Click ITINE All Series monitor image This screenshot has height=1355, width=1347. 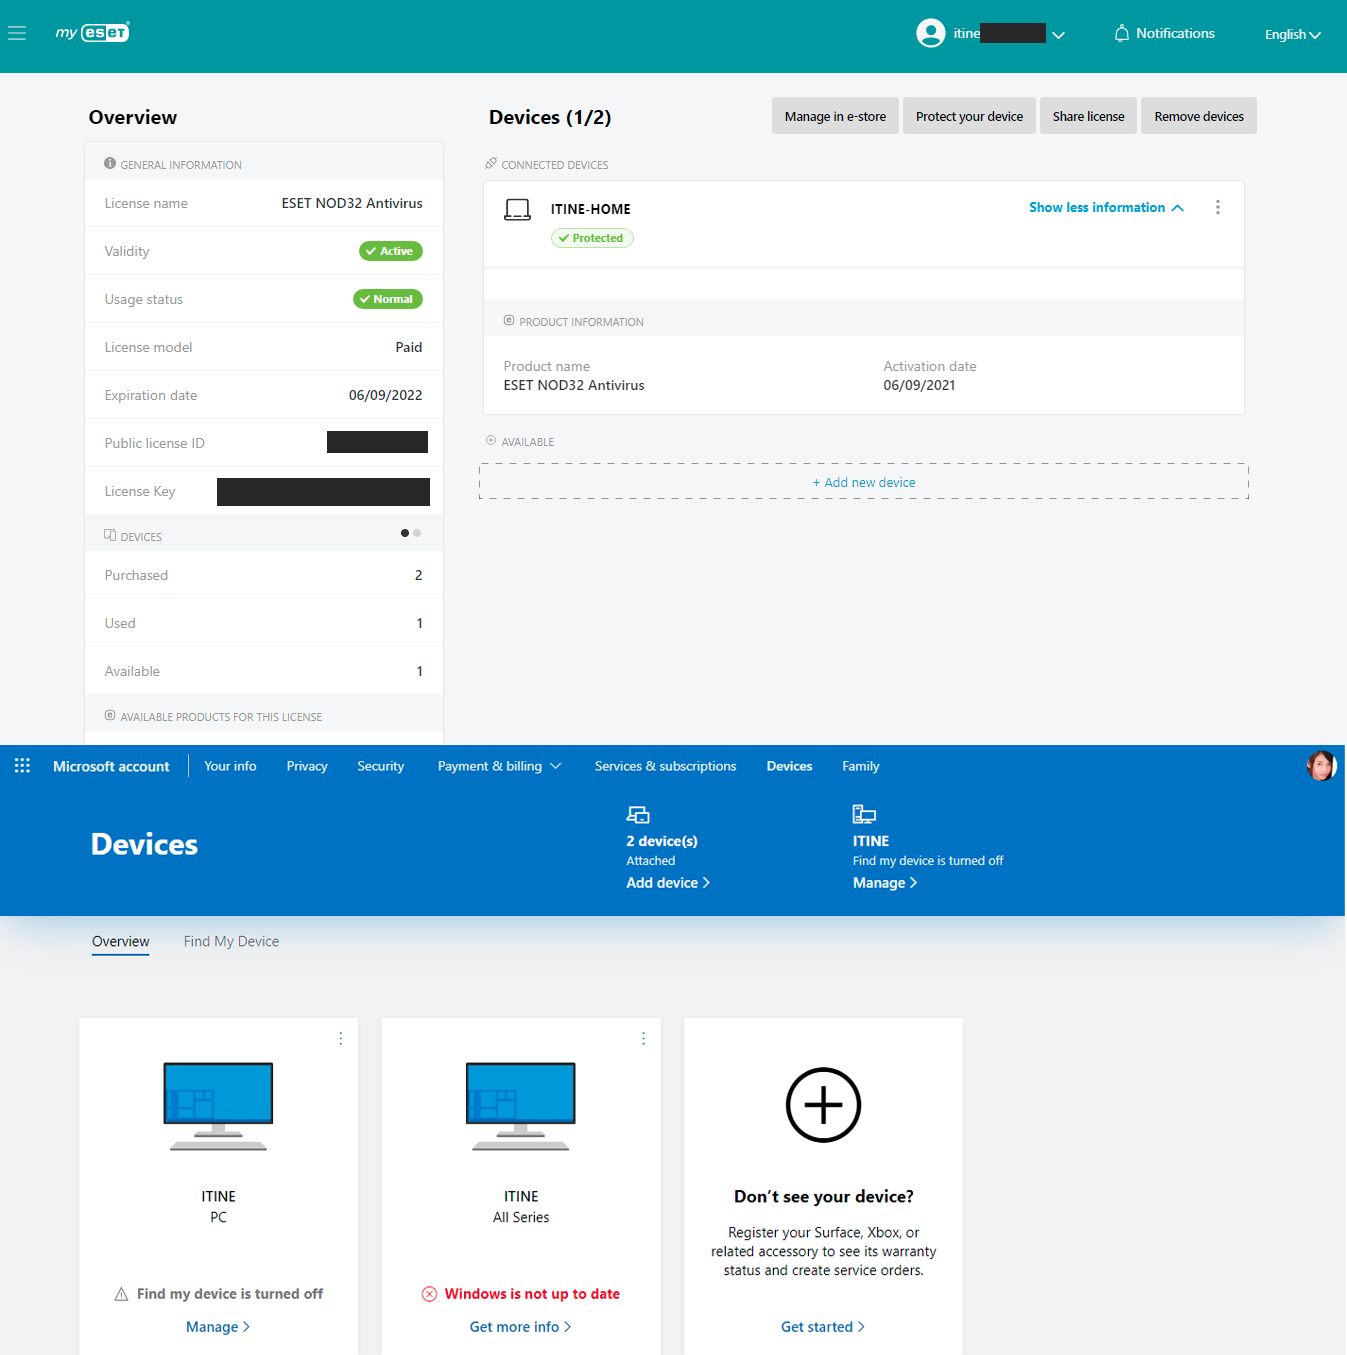coord(521,1106)
